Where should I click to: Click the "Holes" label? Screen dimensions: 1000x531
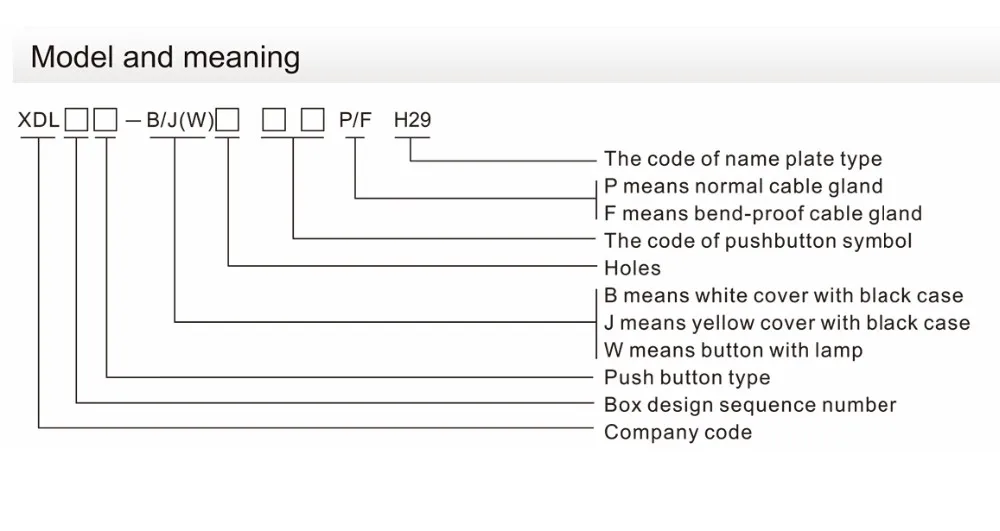633,268
